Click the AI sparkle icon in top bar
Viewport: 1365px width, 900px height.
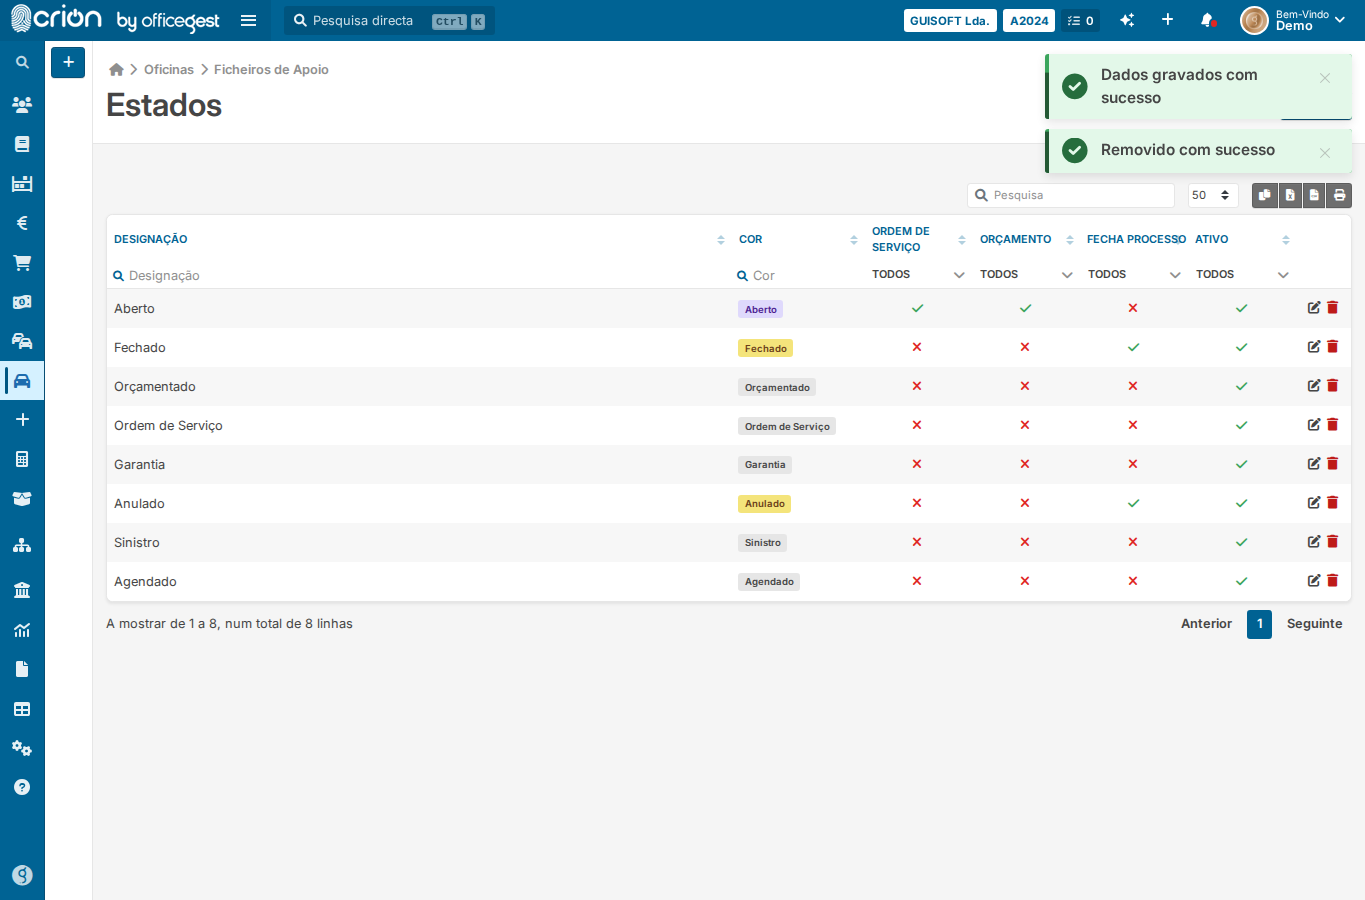1127,20
